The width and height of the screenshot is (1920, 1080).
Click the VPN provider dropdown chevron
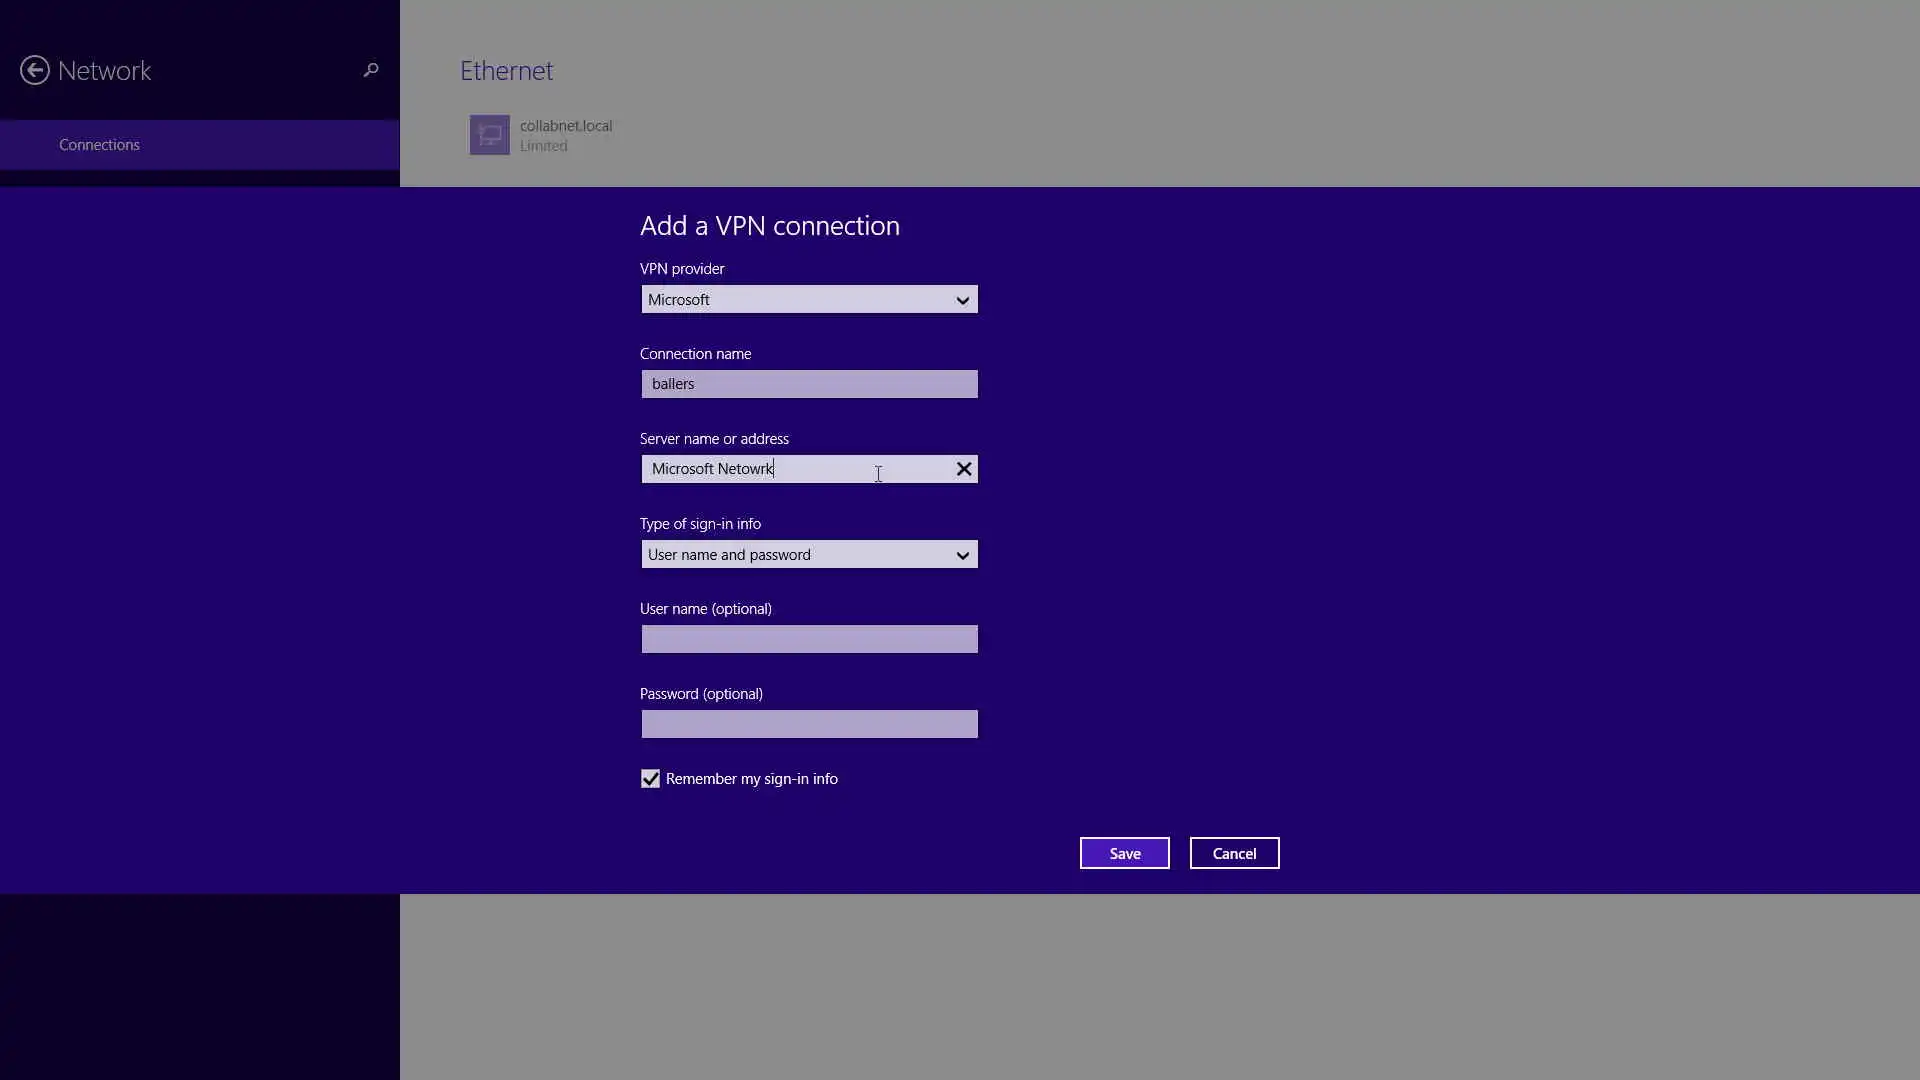pyautogui.click(x=962, y=300)
